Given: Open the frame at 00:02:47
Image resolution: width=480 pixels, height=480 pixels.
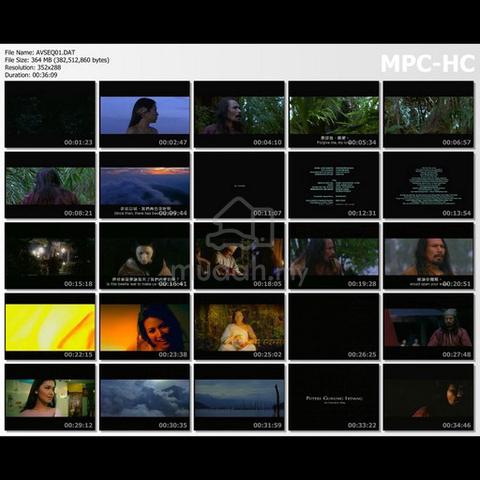Looking at the screenshot, I should [x=145, y=114].
